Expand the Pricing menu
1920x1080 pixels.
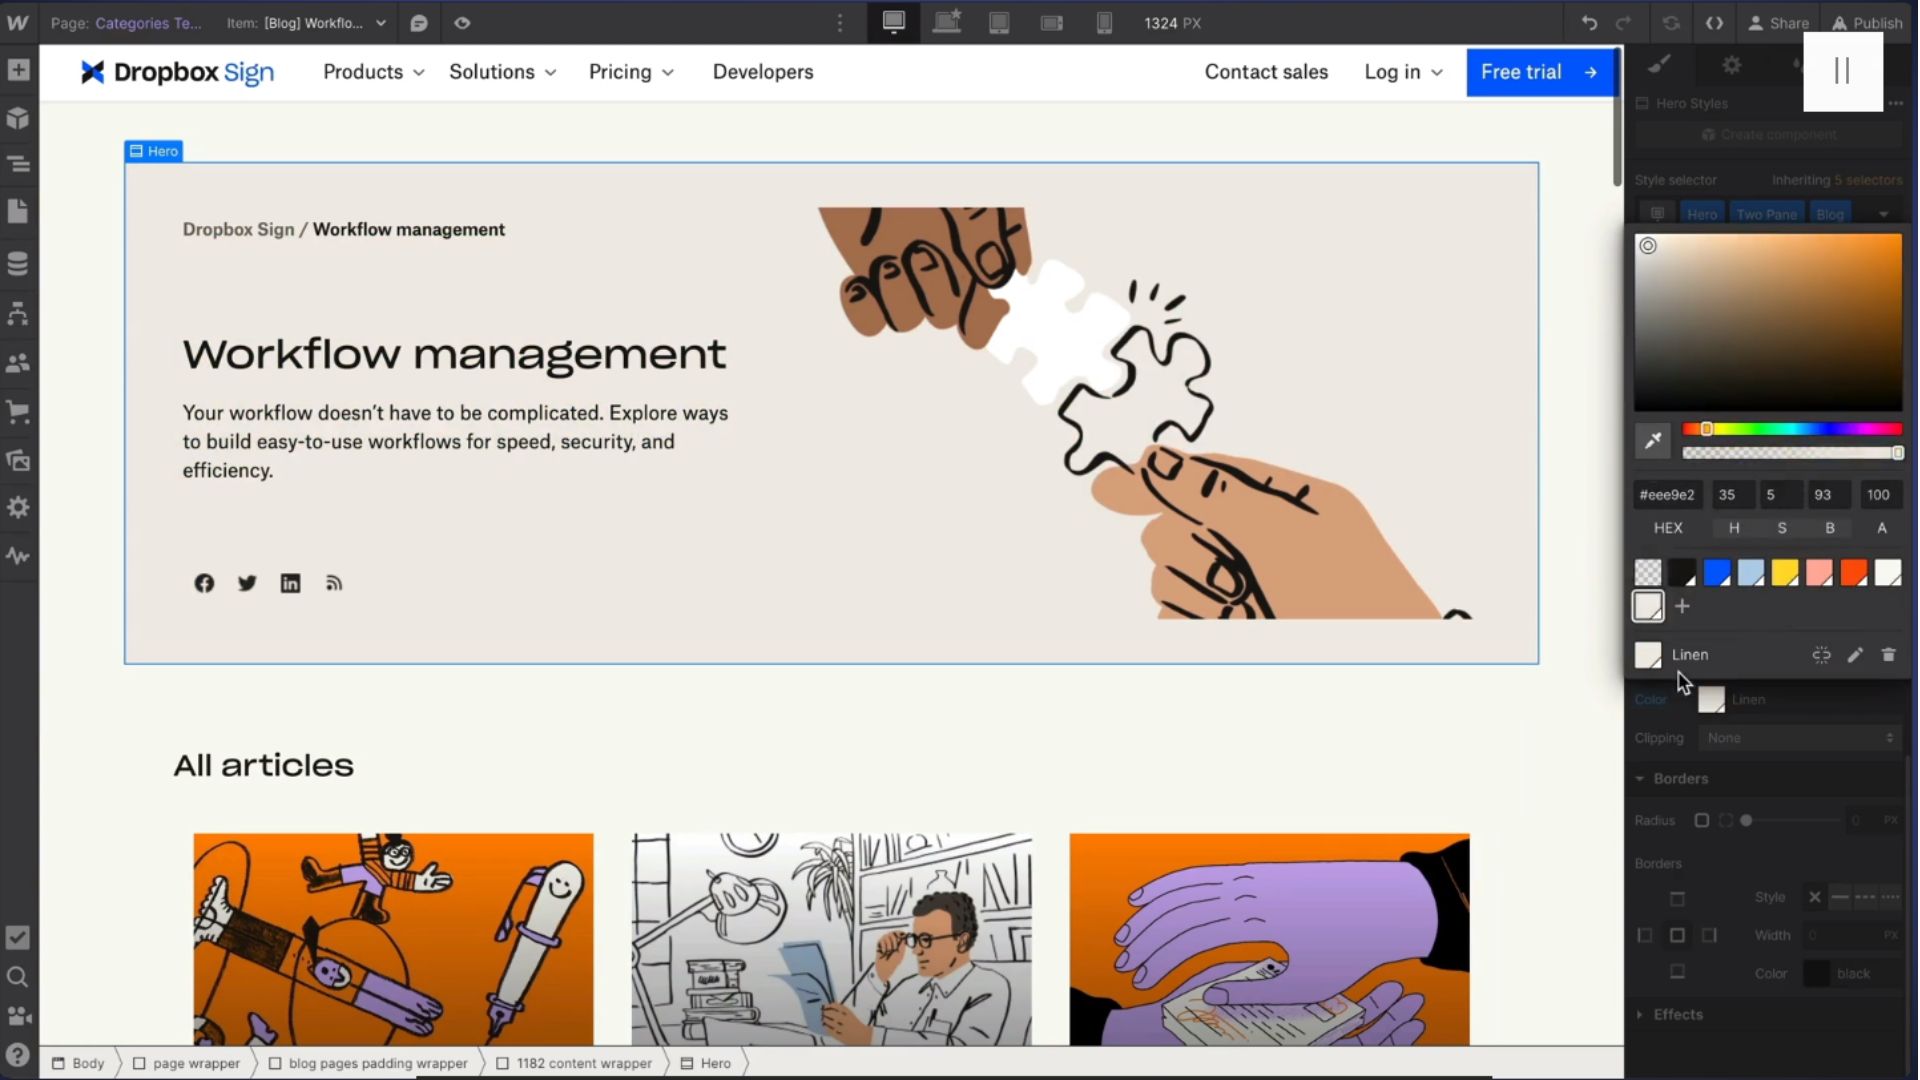click(631, 72)
